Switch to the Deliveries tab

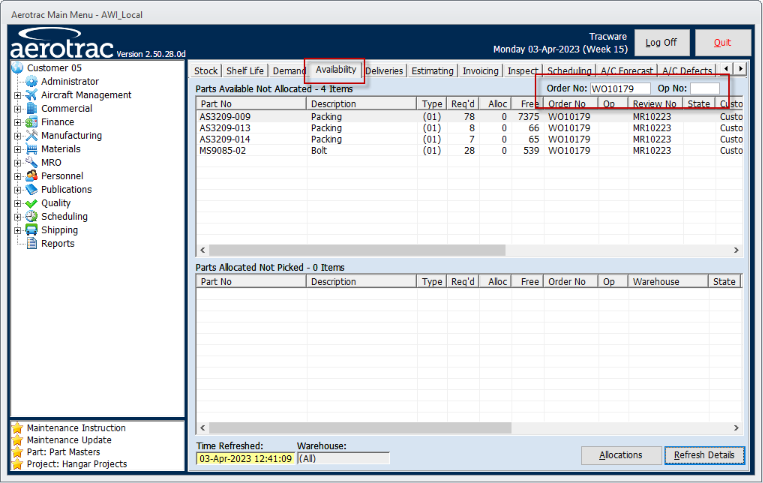tap(384, 71)
